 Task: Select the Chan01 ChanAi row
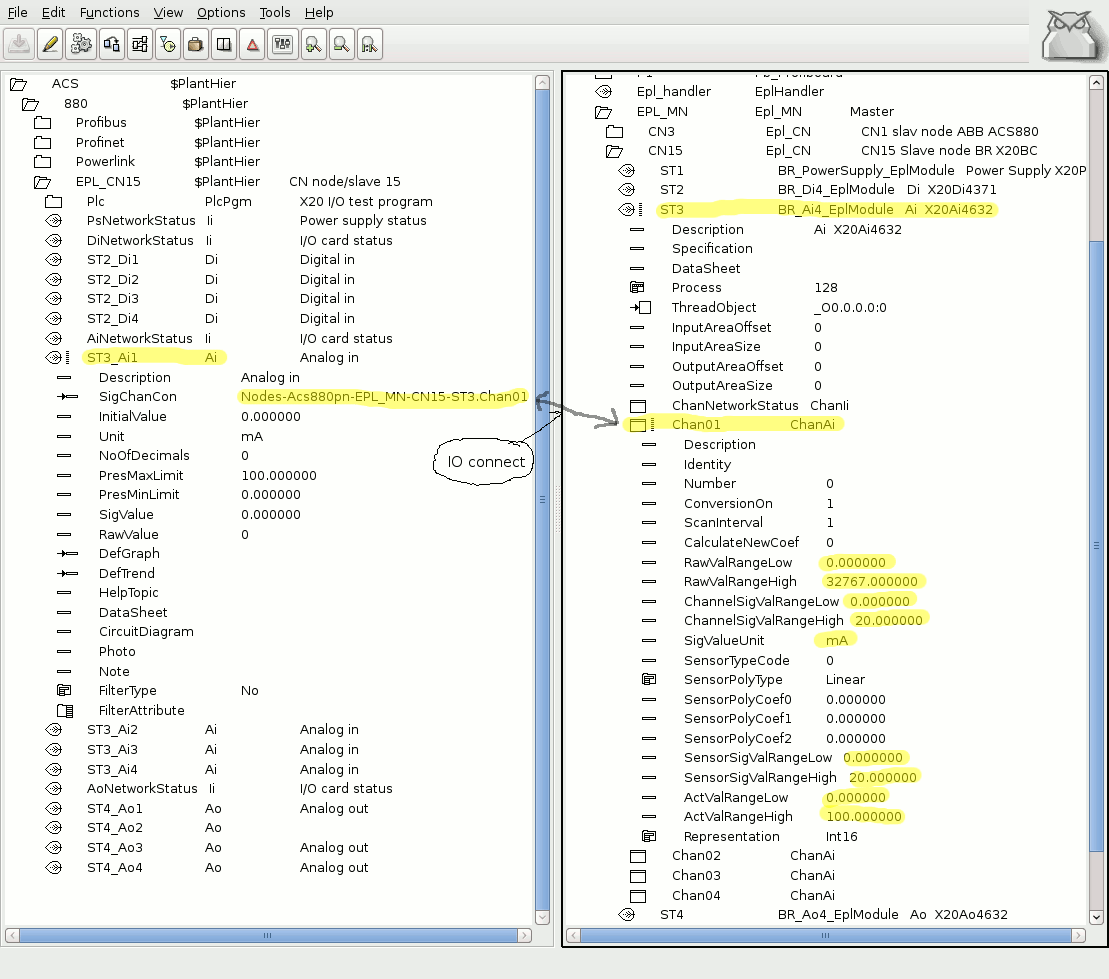(753, 424)
